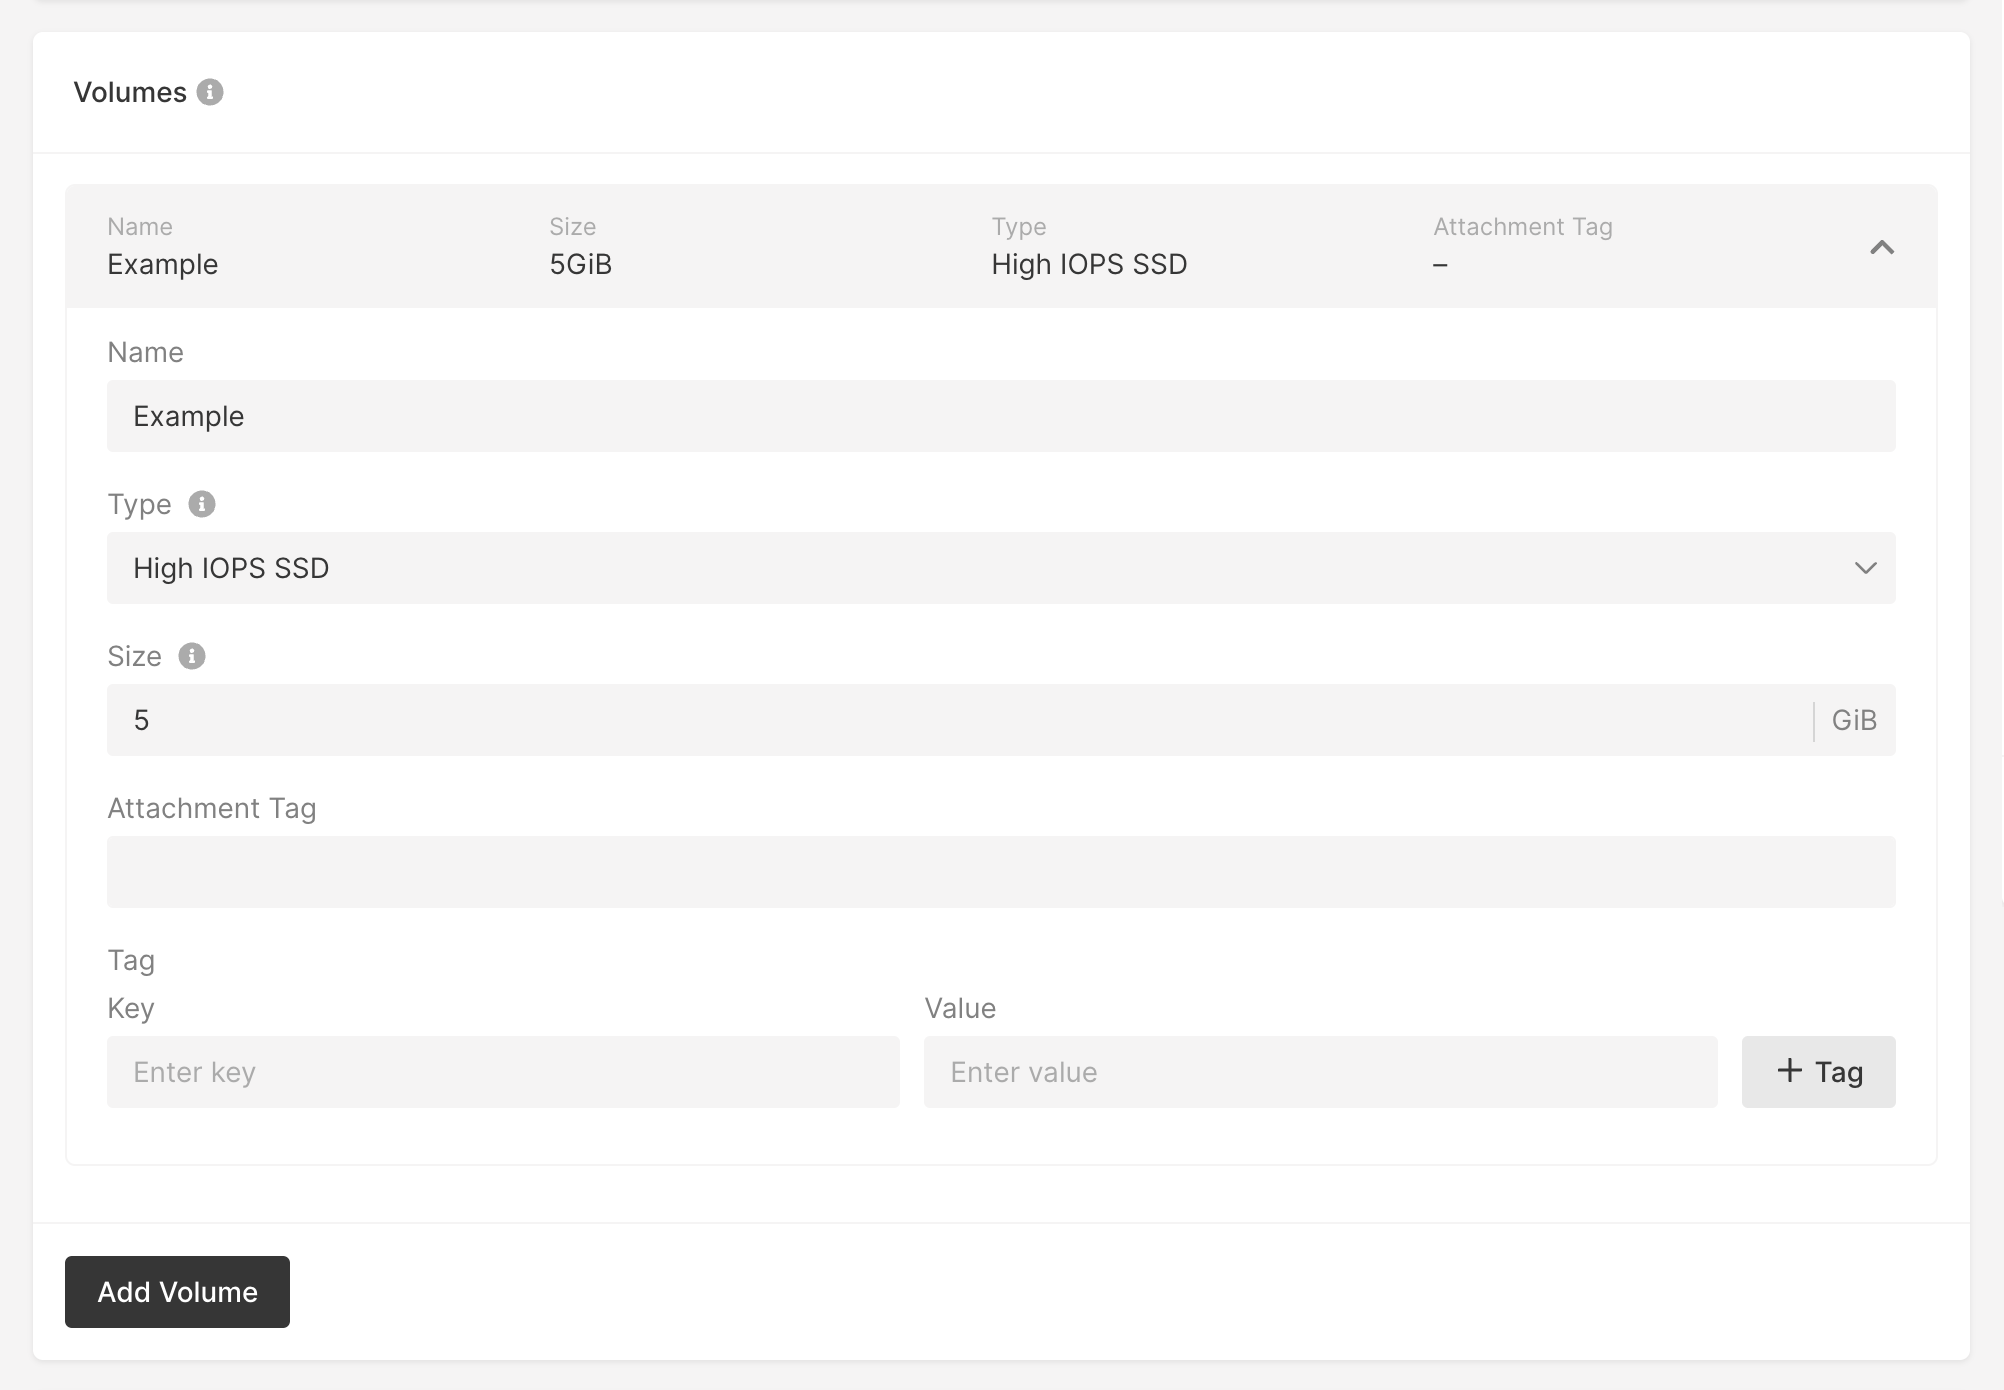2004x1390 pixels.
Task: Click the GiB unit label in Size field
Action: (x=1854, y=720)
